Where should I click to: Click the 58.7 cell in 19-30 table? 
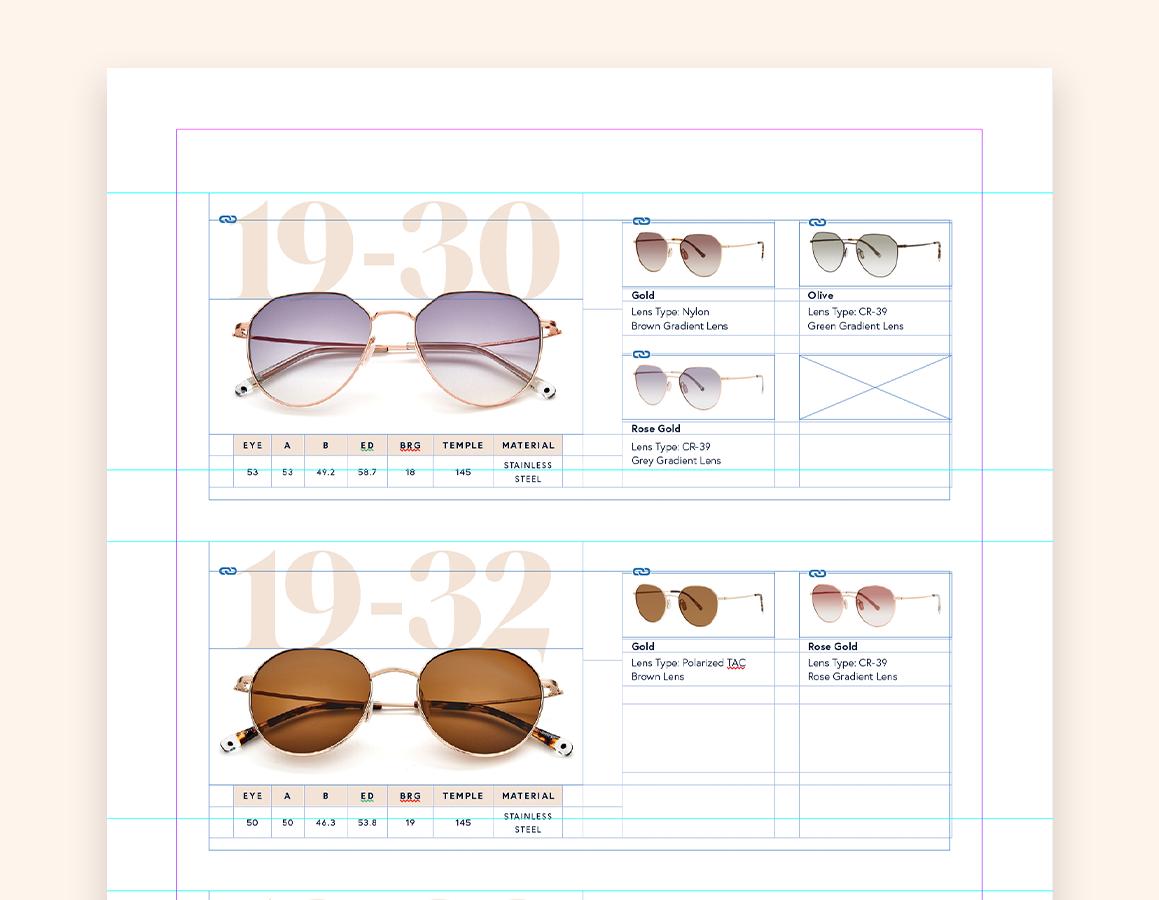coord(367,472)
